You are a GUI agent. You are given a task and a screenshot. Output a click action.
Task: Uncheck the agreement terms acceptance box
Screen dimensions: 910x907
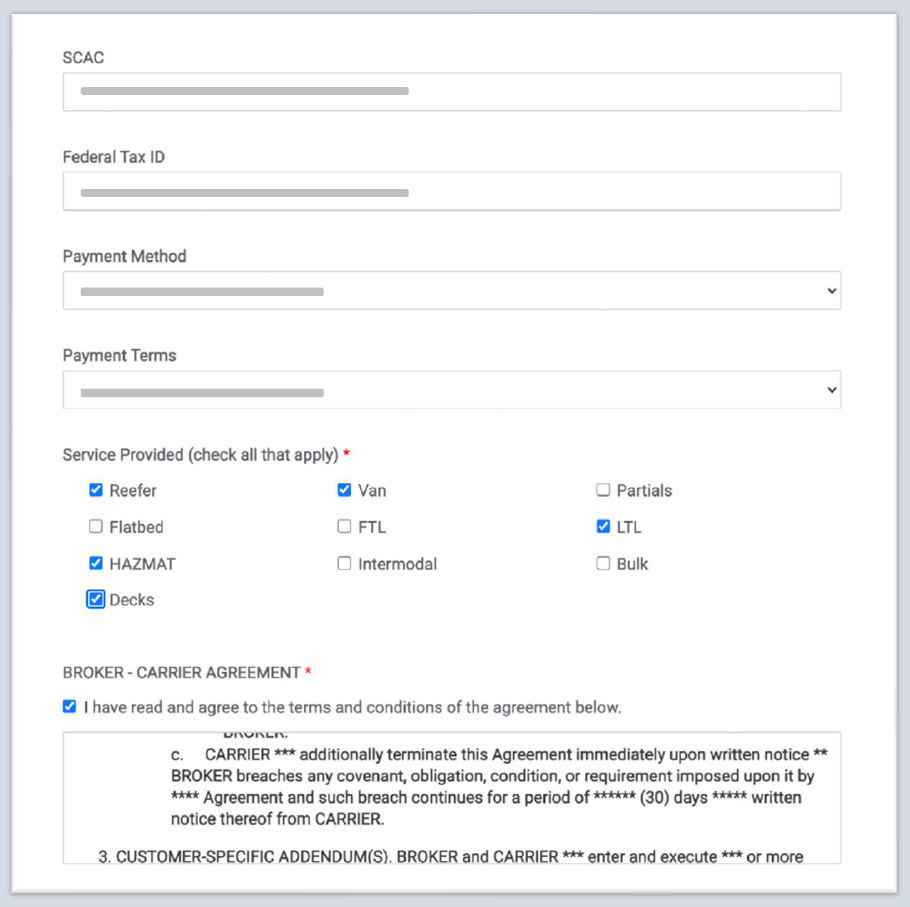click(69, 706)
